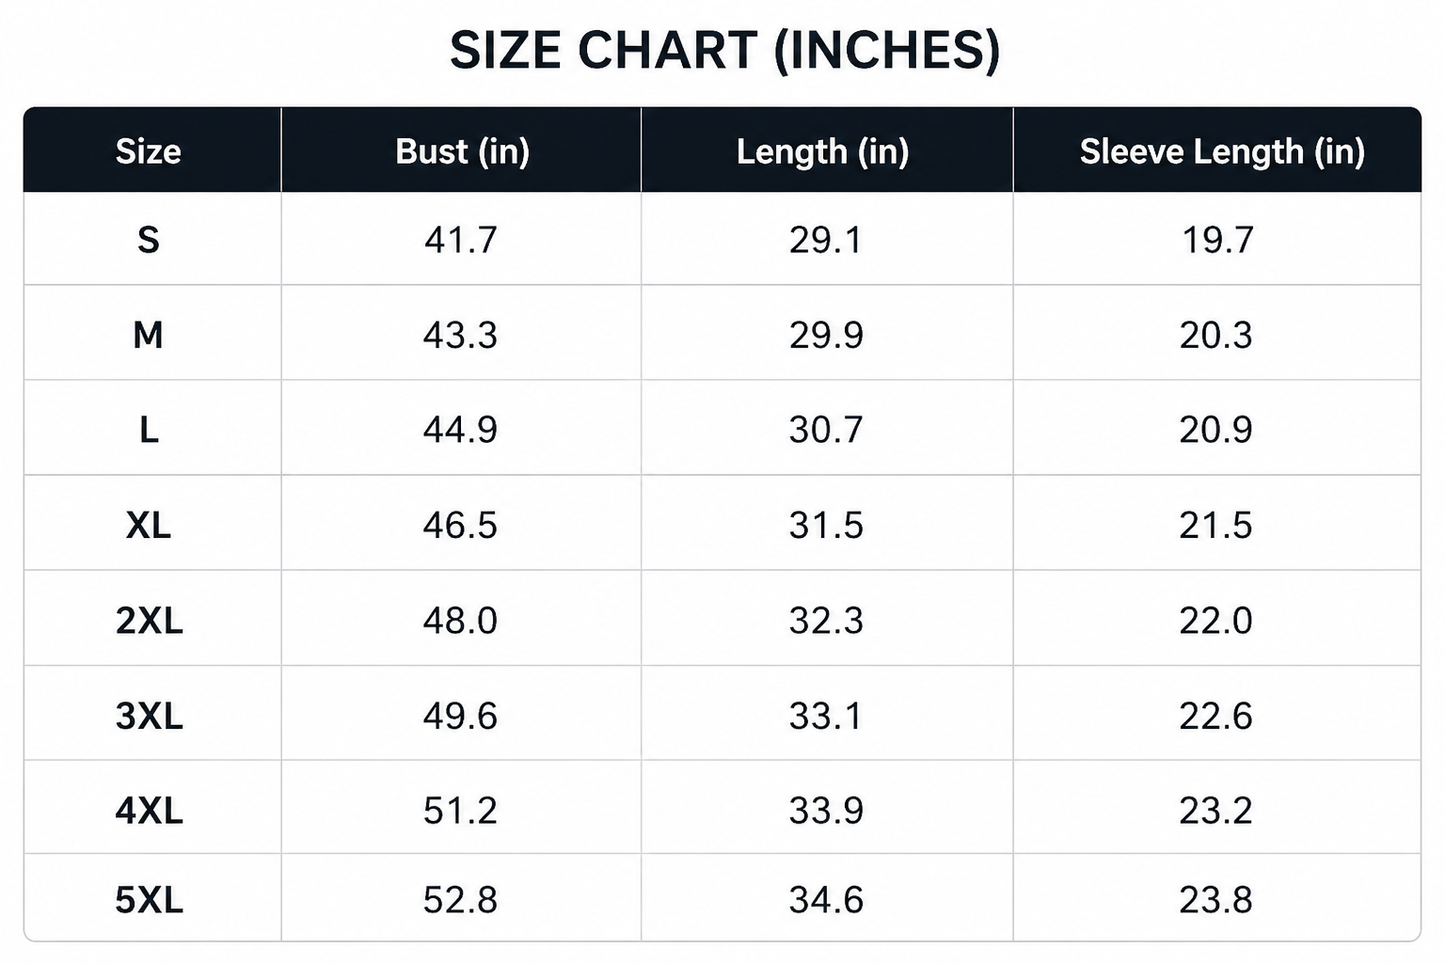This screenshot has width=1445, height=963.
Task: Click the 22.6 sleeve length value
Action: [1216, 716]
